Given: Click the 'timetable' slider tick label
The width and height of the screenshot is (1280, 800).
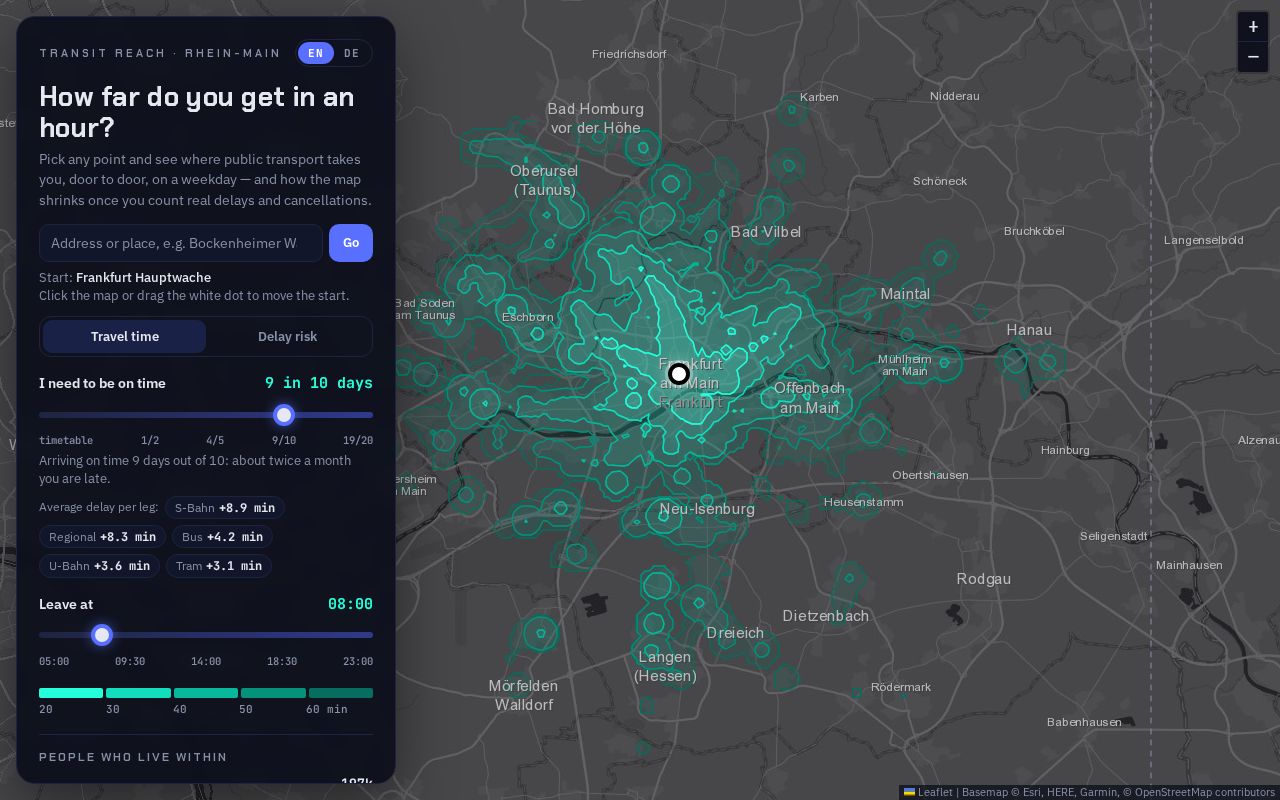Looking at the screenshot, I should 66,440.
